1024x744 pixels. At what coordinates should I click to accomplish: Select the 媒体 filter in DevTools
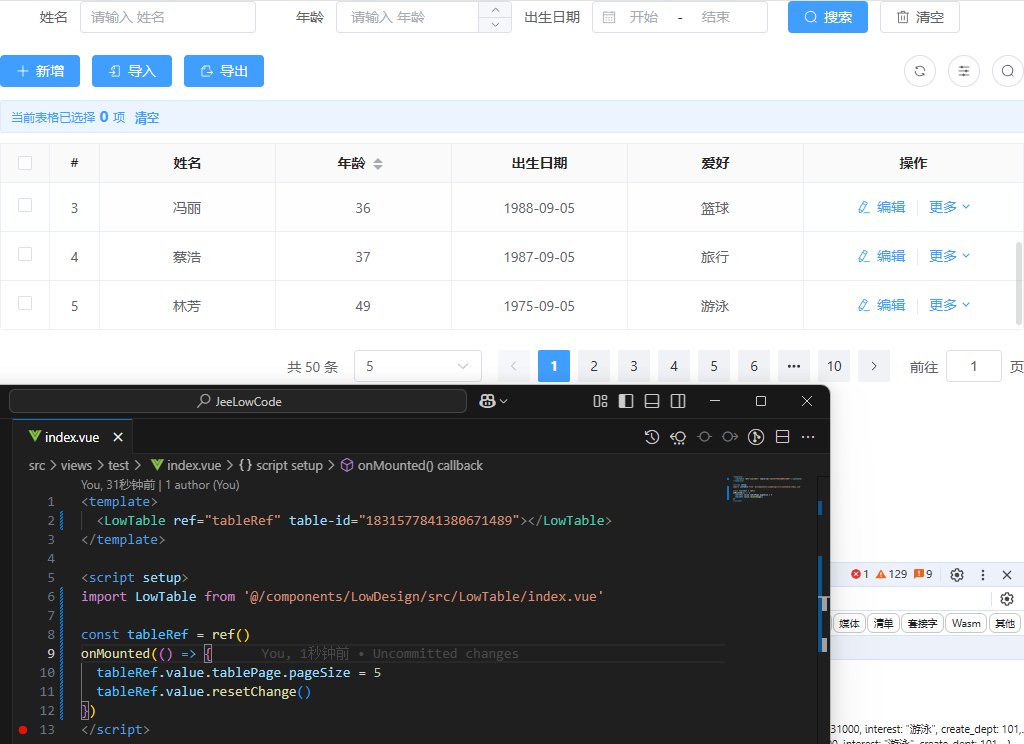pos(849,623)
